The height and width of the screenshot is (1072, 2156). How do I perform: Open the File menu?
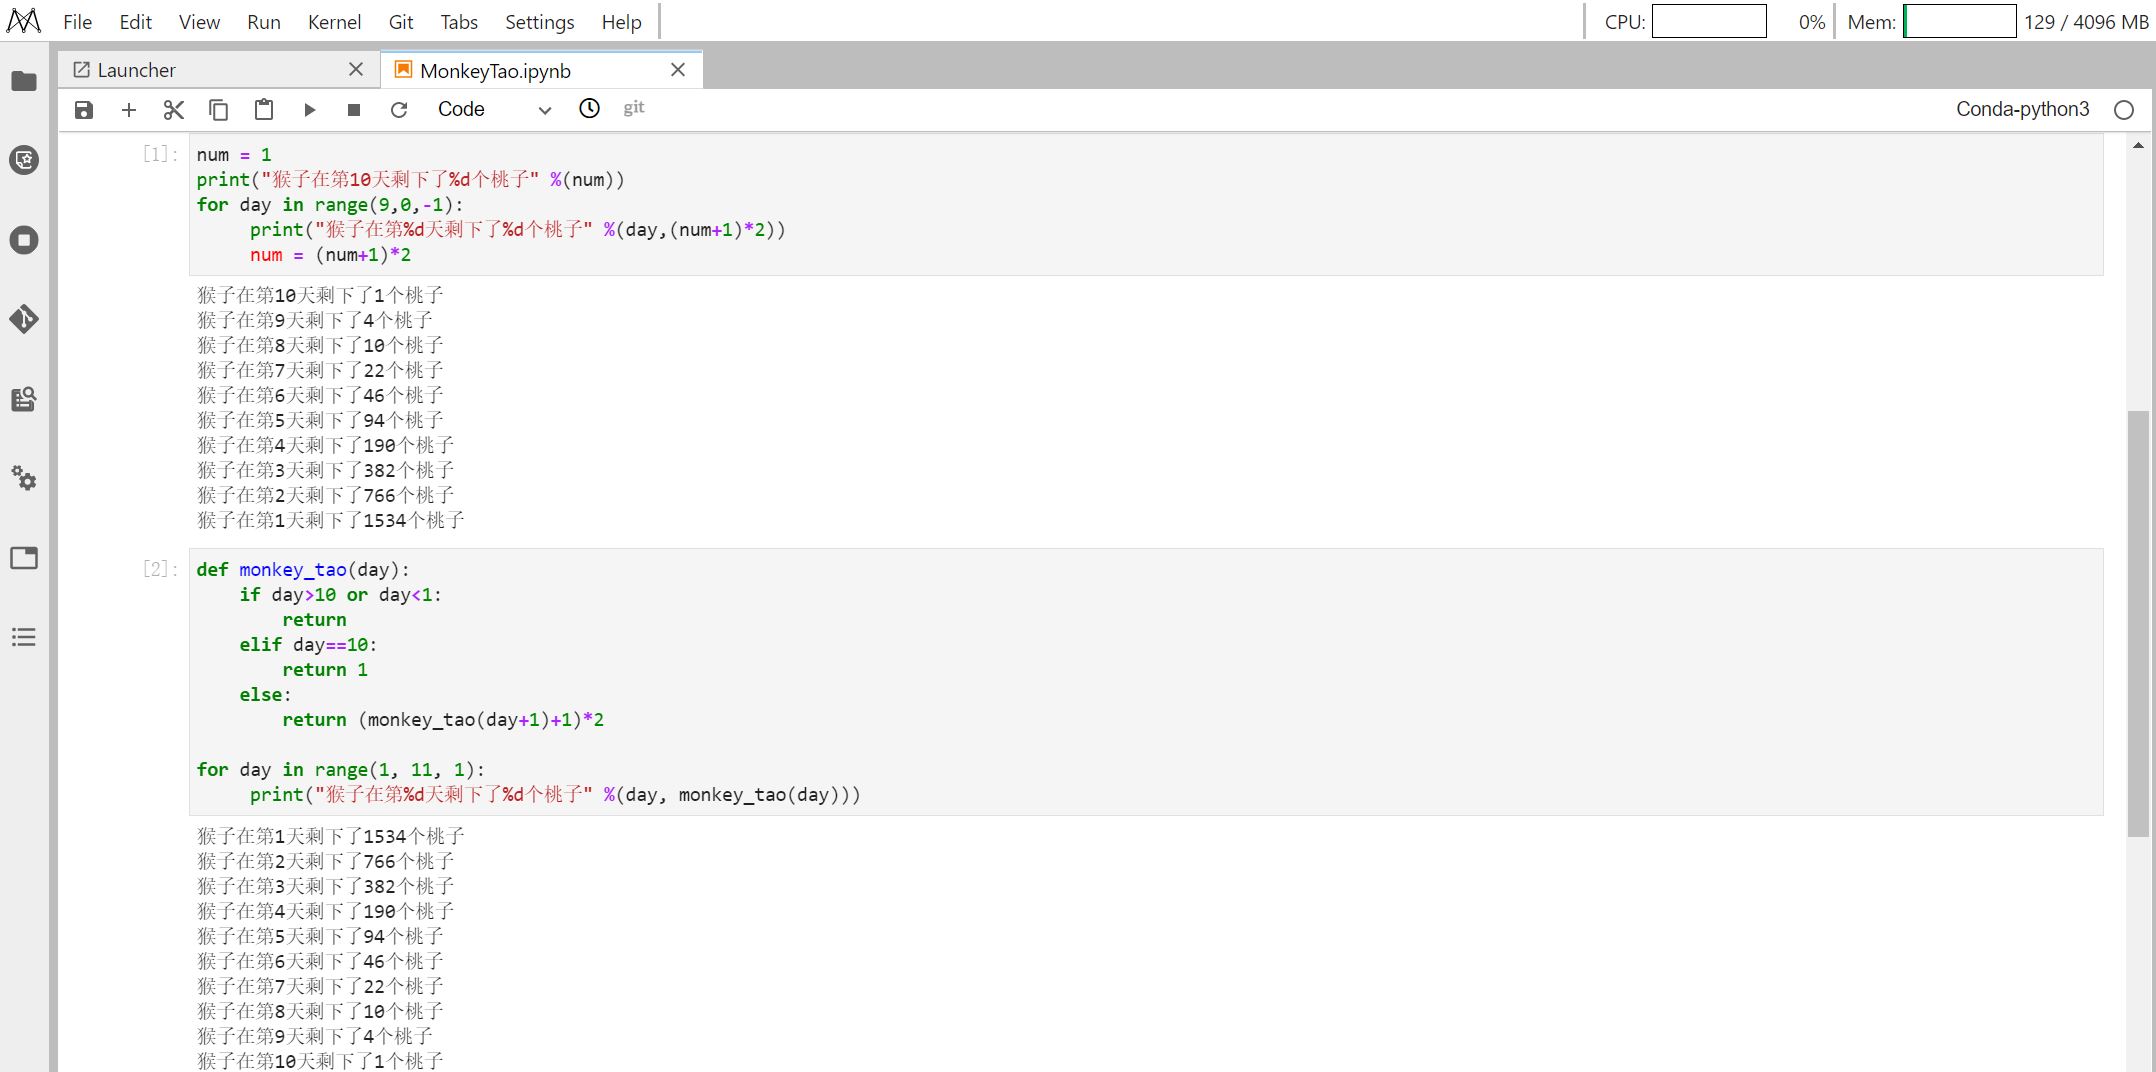pyautogui.click(x=77, y=22)
